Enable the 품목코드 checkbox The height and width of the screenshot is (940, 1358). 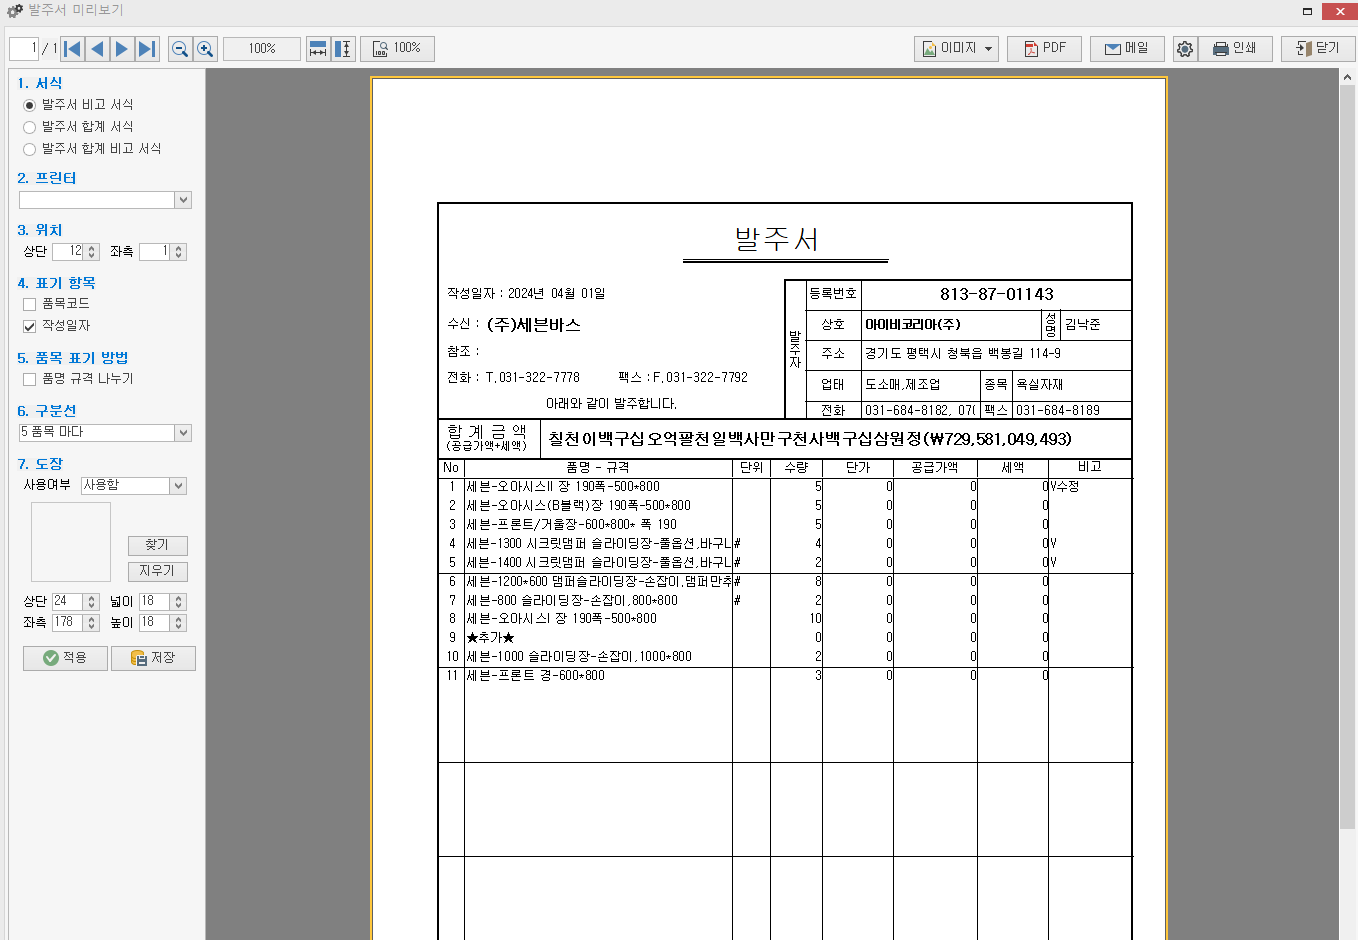pos(29,304)
